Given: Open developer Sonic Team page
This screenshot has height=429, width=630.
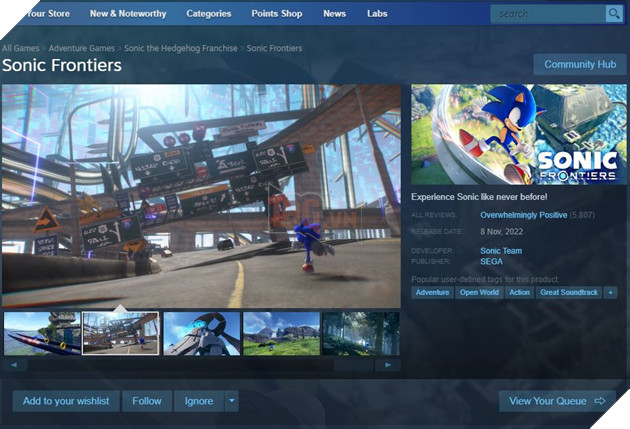Looking at the screenshot, I should (x=501, y=251).
